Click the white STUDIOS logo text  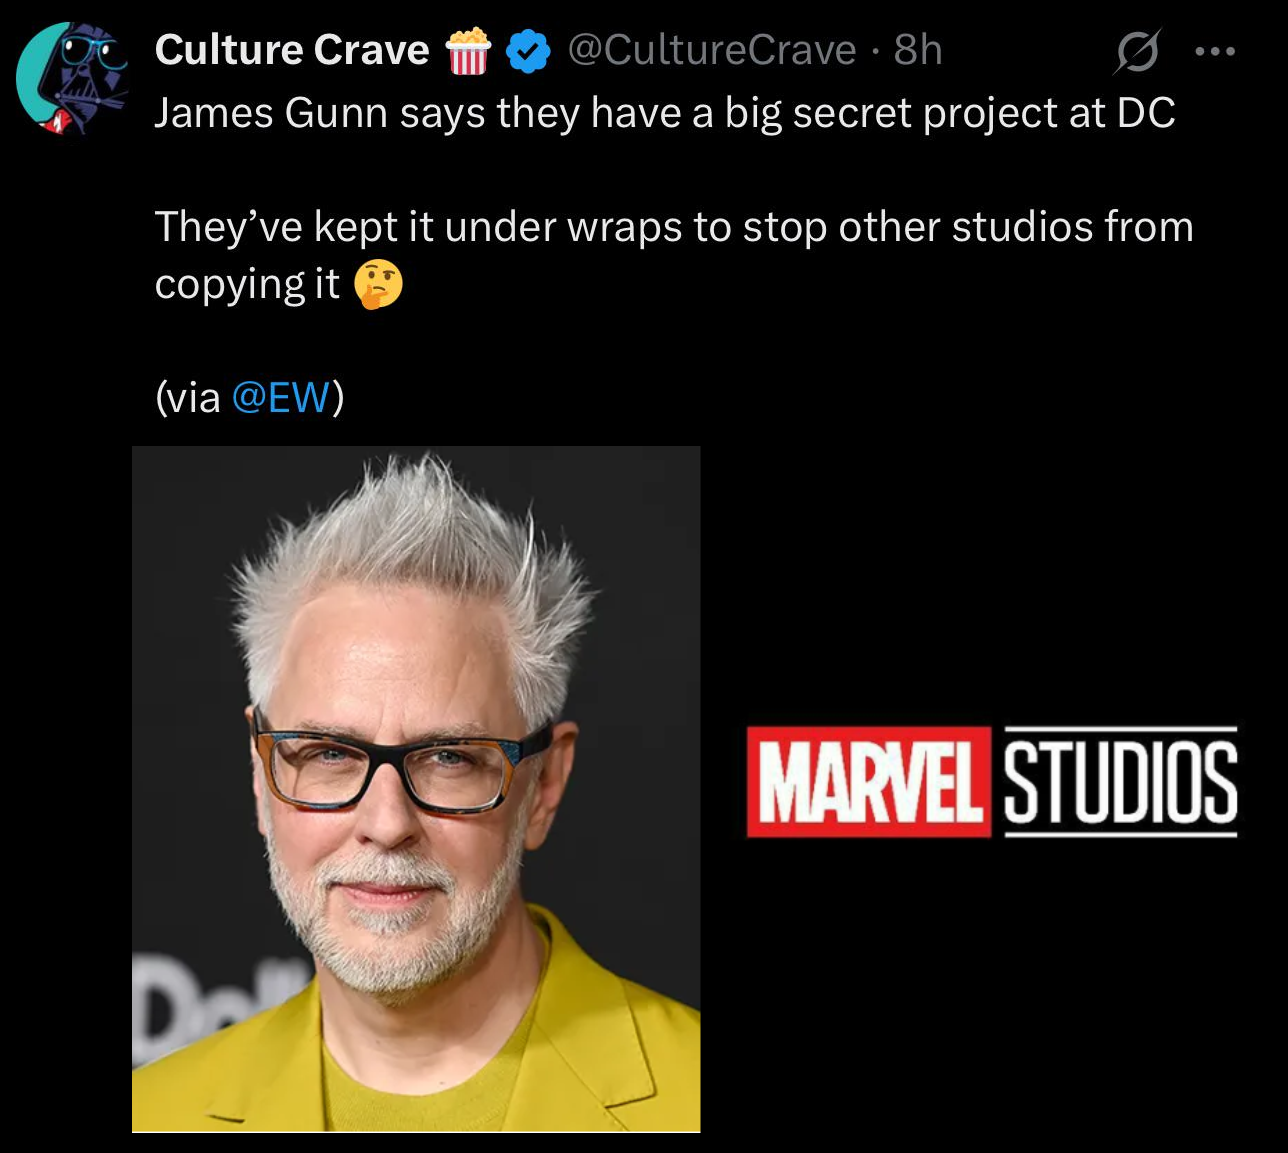pos(1120,782)
